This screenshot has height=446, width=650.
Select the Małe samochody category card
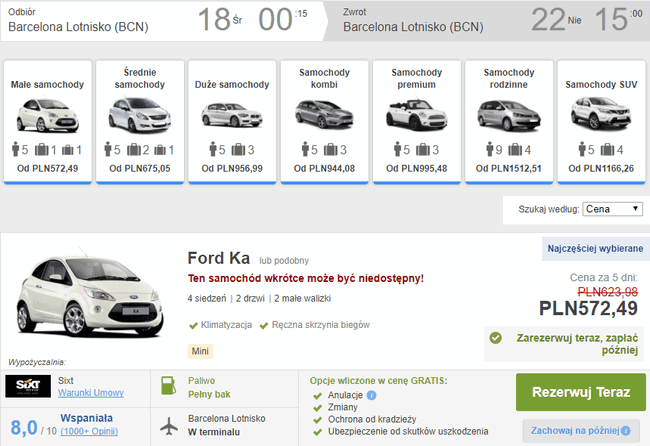point(48,122)
